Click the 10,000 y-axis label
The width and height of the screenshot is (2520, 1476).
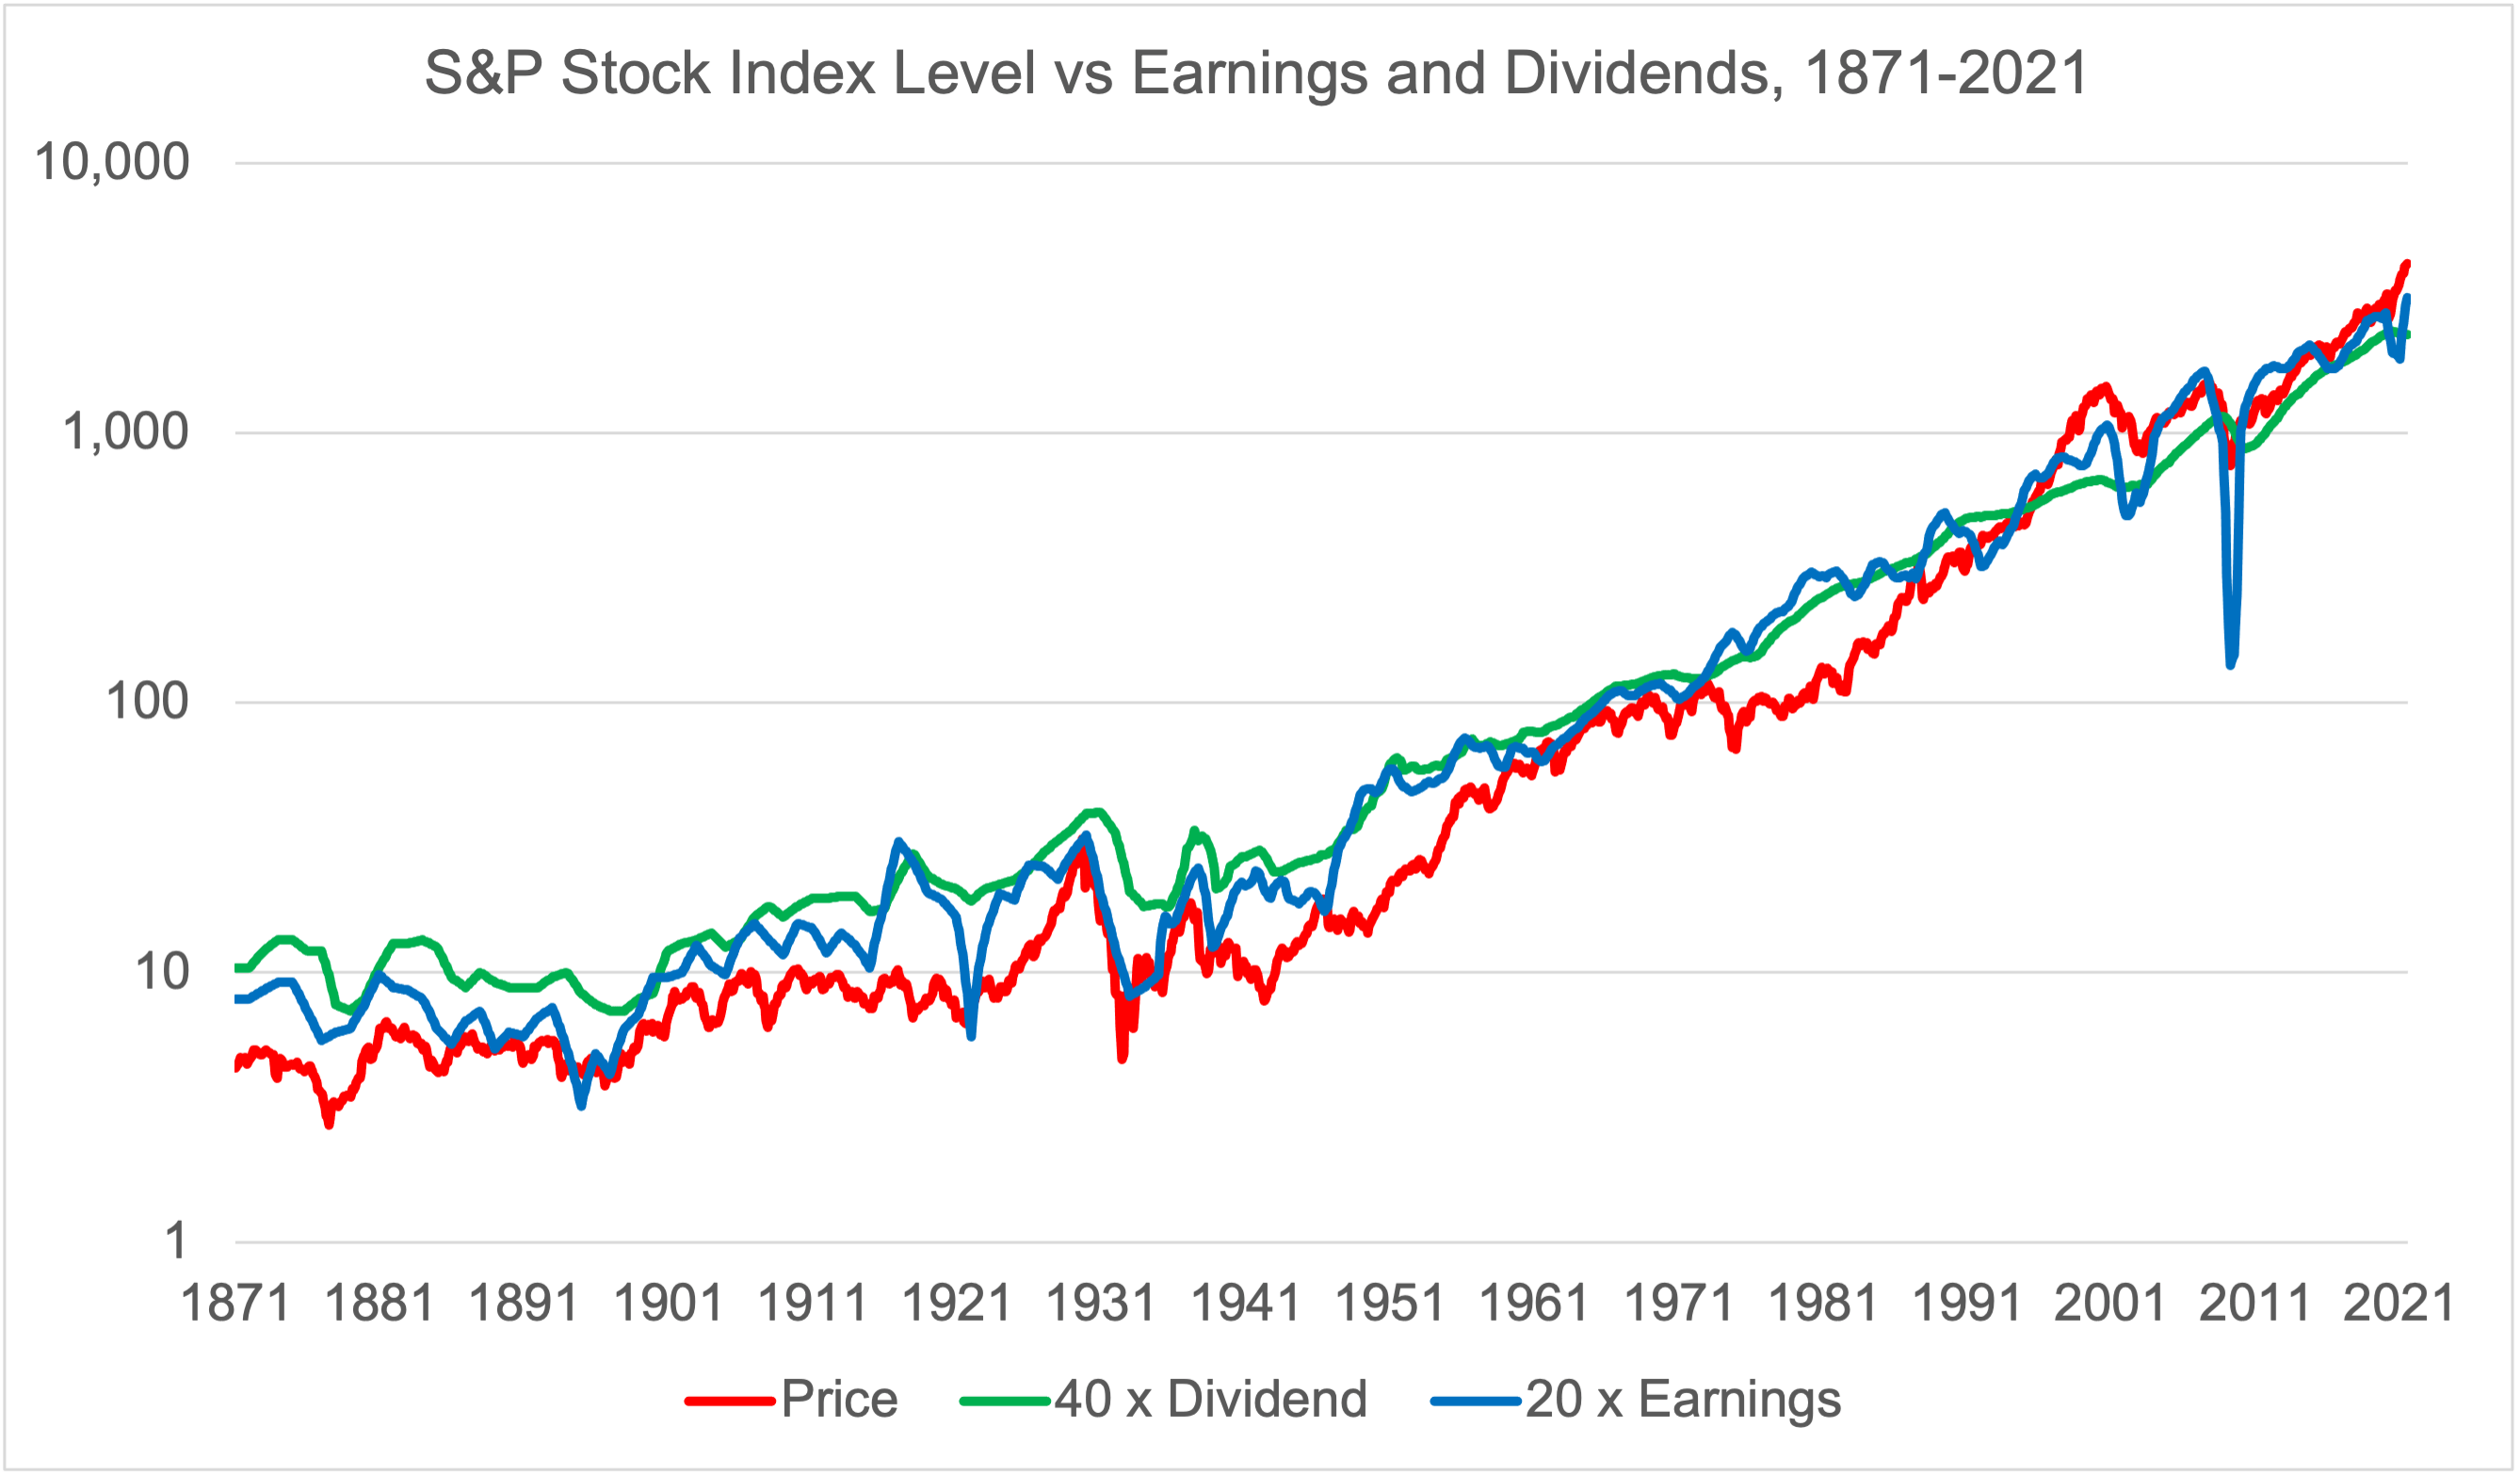(x=111, y=162)
